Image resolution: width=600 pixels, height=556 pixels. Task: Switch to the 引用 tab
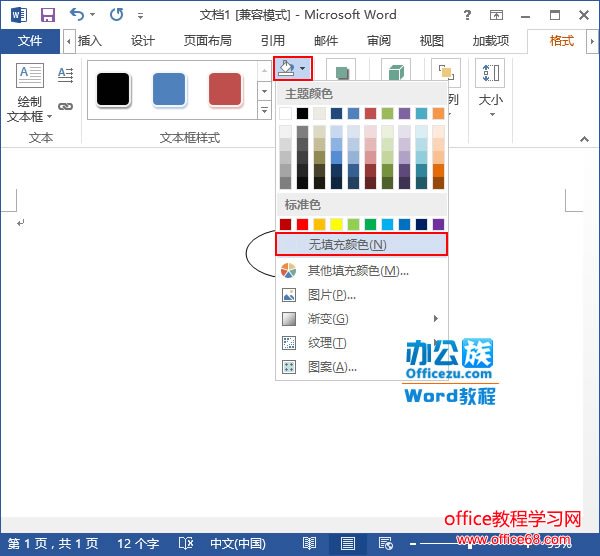273,41
